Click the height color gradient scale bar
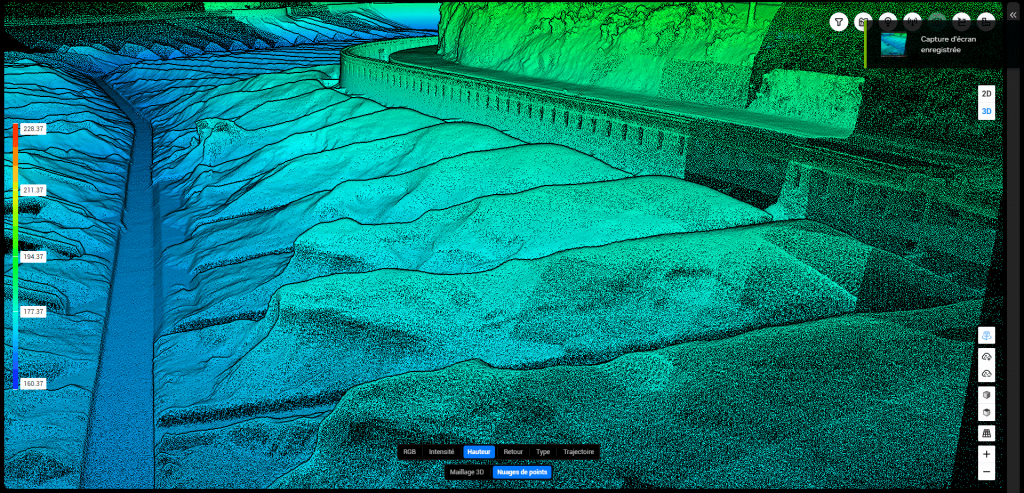Image resolution: width=1024 pixels, height=493 pixels. pyautogui.click(x=16, y=256)
